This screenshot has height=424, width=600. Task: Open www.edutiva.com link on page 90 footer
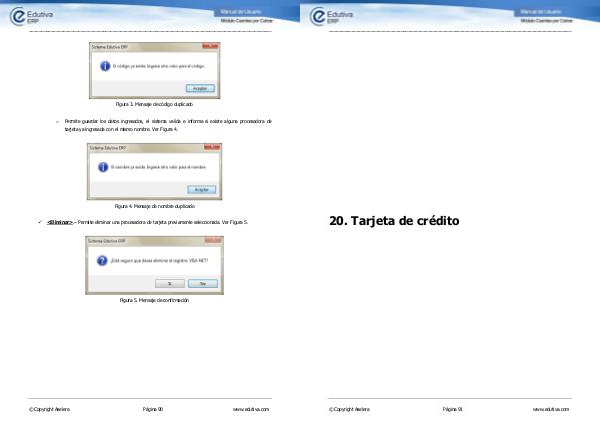click(250, 409)
